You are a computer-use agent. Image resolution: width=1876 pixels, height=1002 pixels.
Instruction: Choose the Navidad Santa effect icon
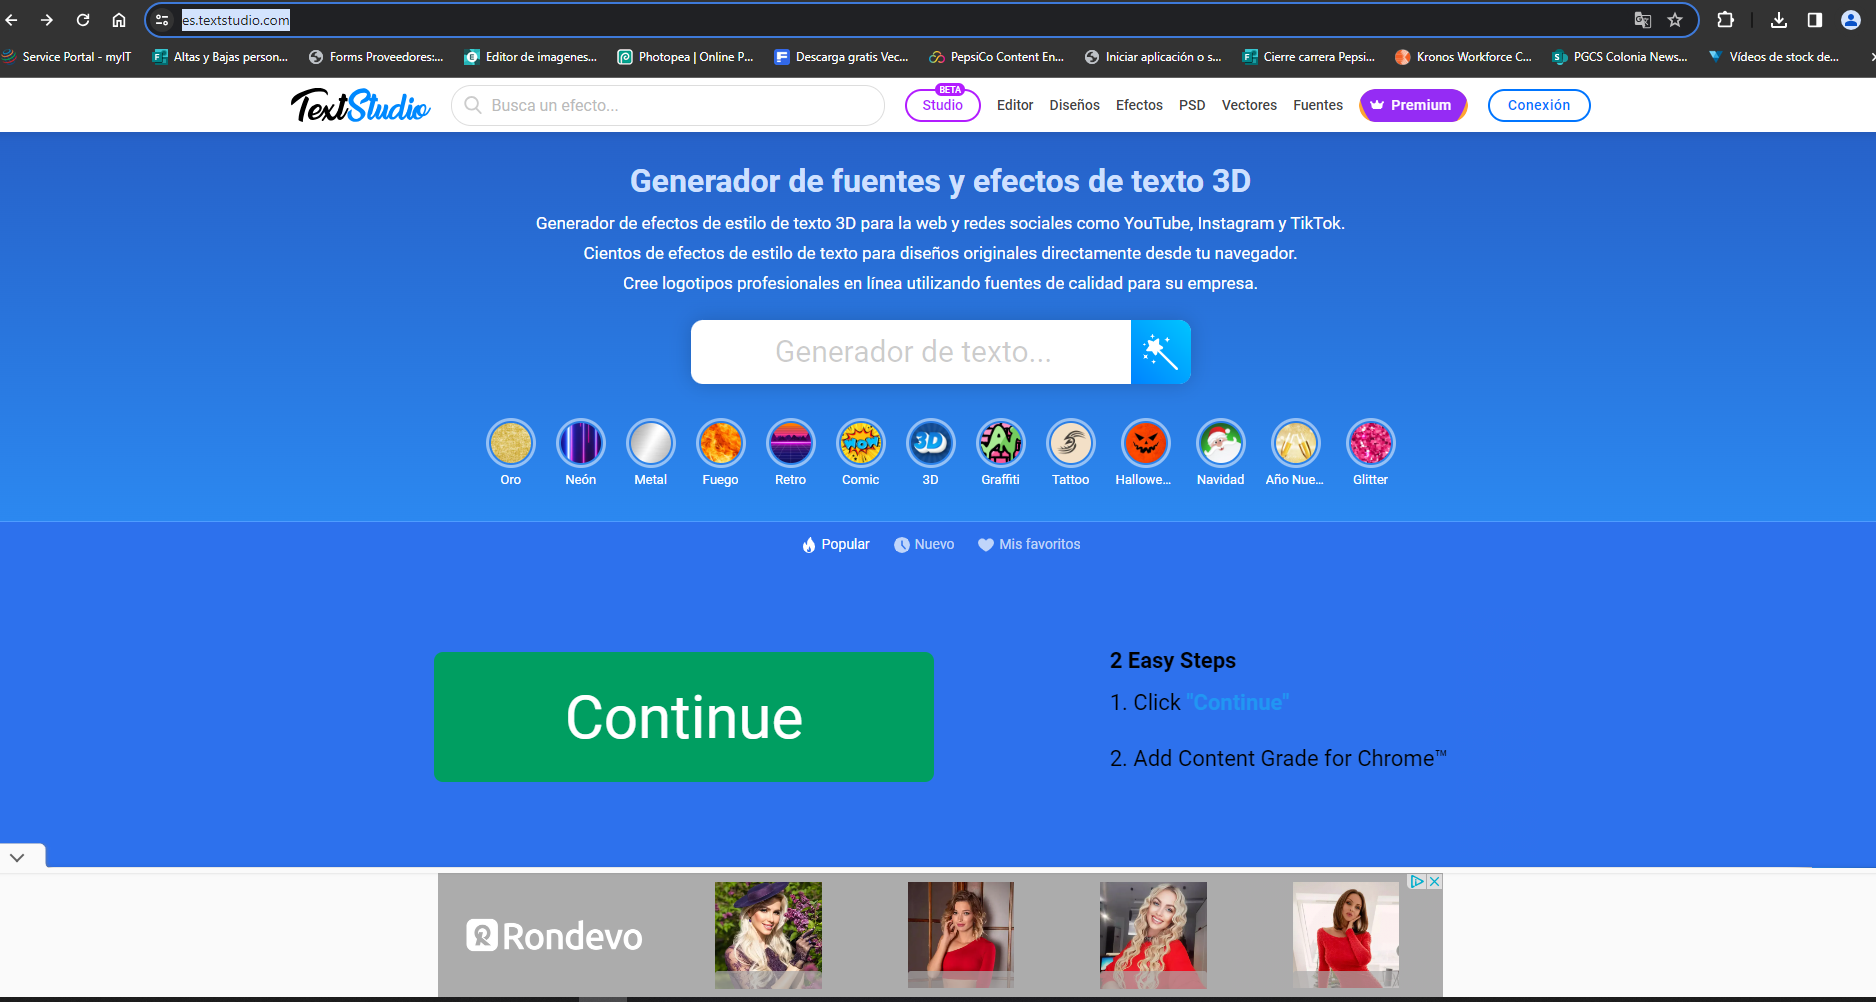1220,443
